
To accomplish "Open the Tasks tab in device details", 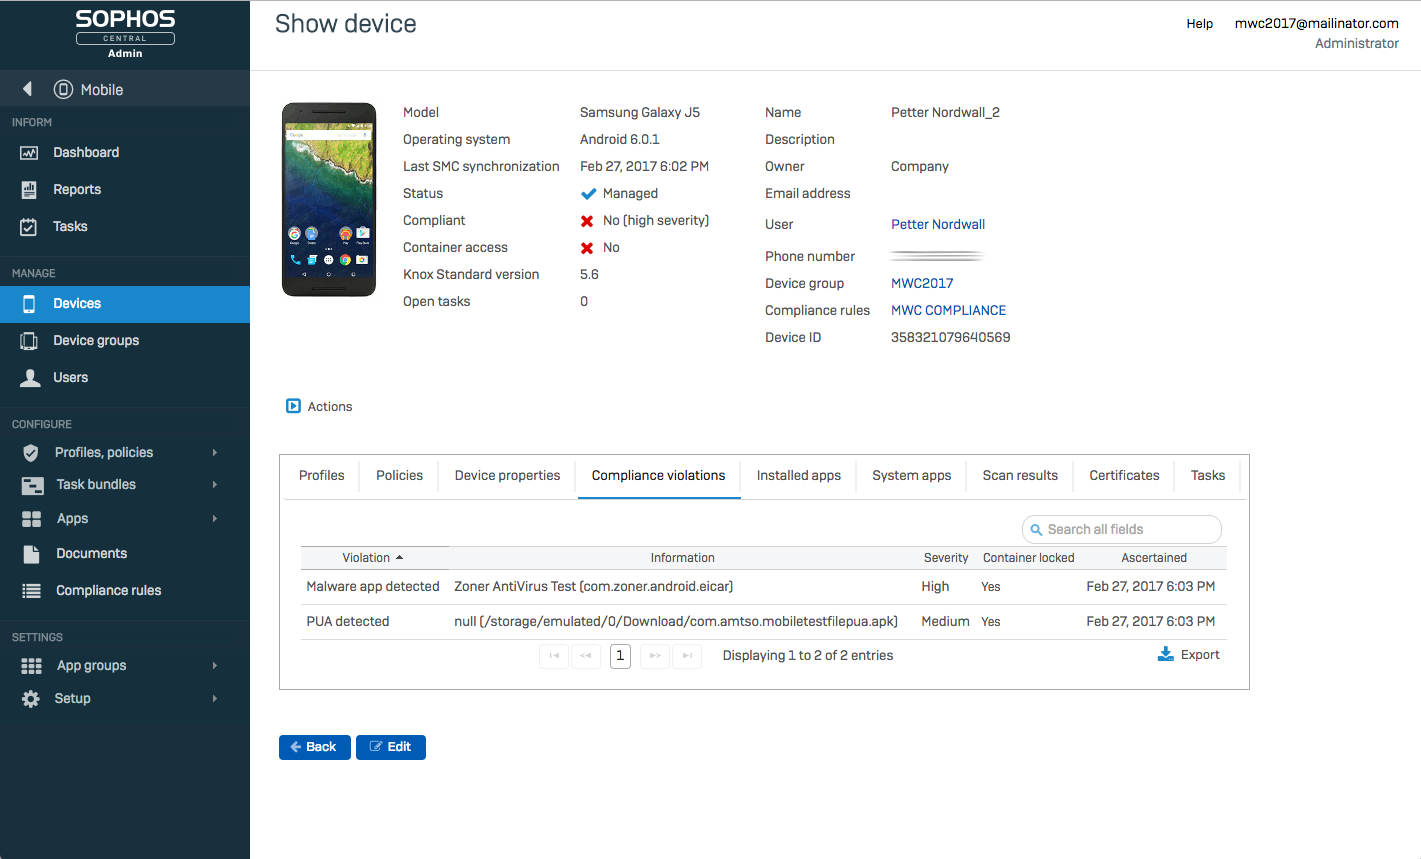I will click(1208, 476).
